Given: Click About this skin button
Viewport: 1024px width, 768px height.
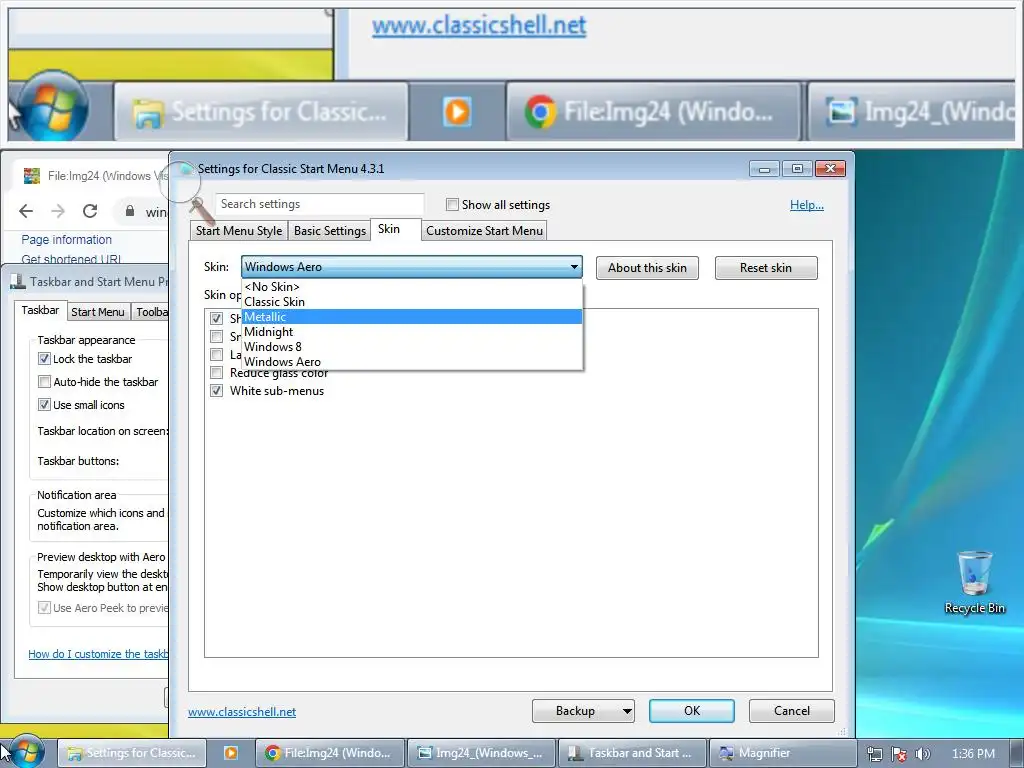Looking at the screenshot, I should (x=647, y=268).
